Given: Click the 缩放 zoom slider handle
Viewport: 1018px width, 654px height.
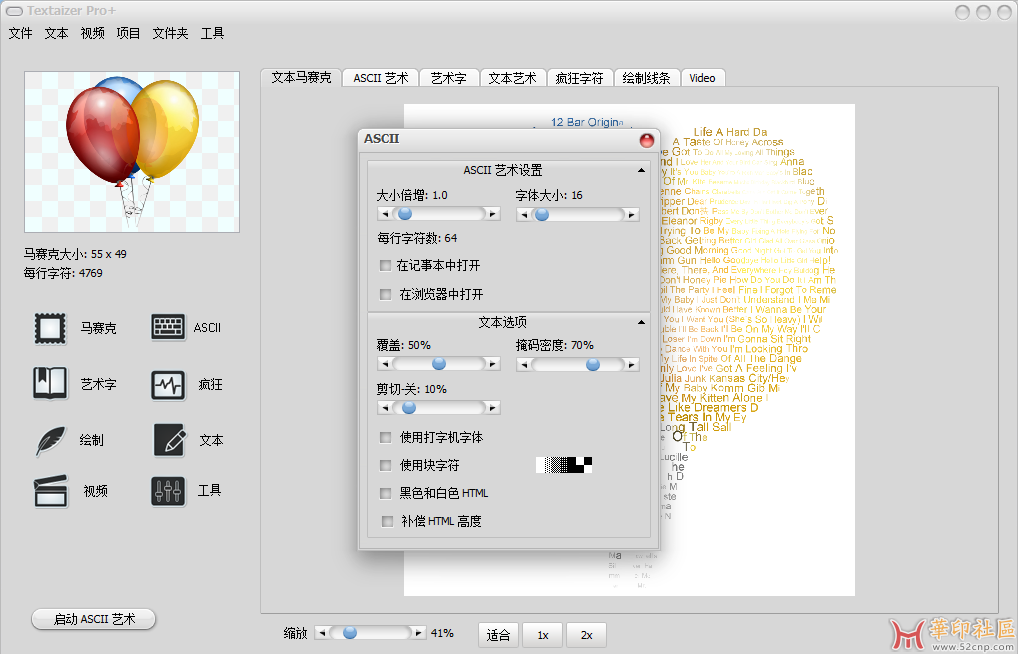Looking at the screenshot, I should [349, 633].
